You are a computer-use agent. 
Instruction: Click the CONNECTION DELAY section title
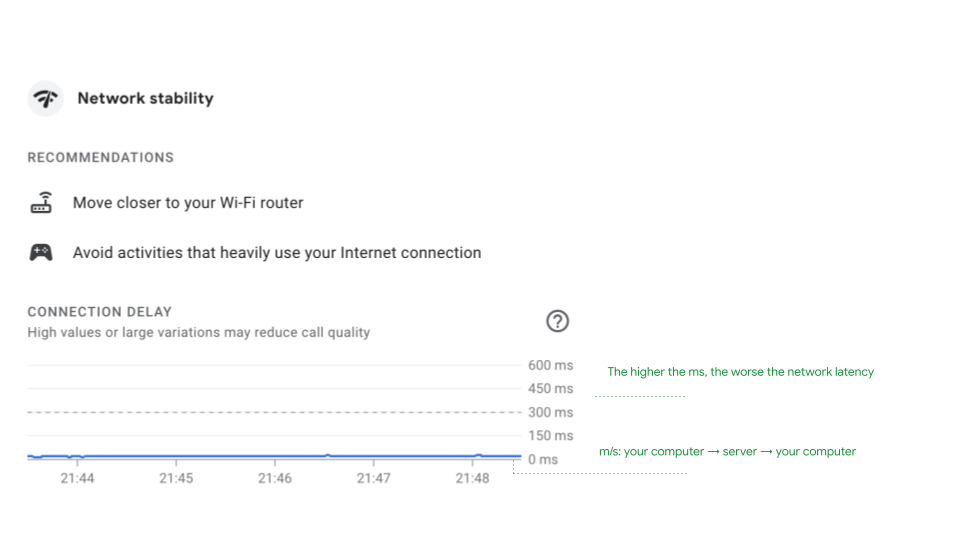click(99, 312)
